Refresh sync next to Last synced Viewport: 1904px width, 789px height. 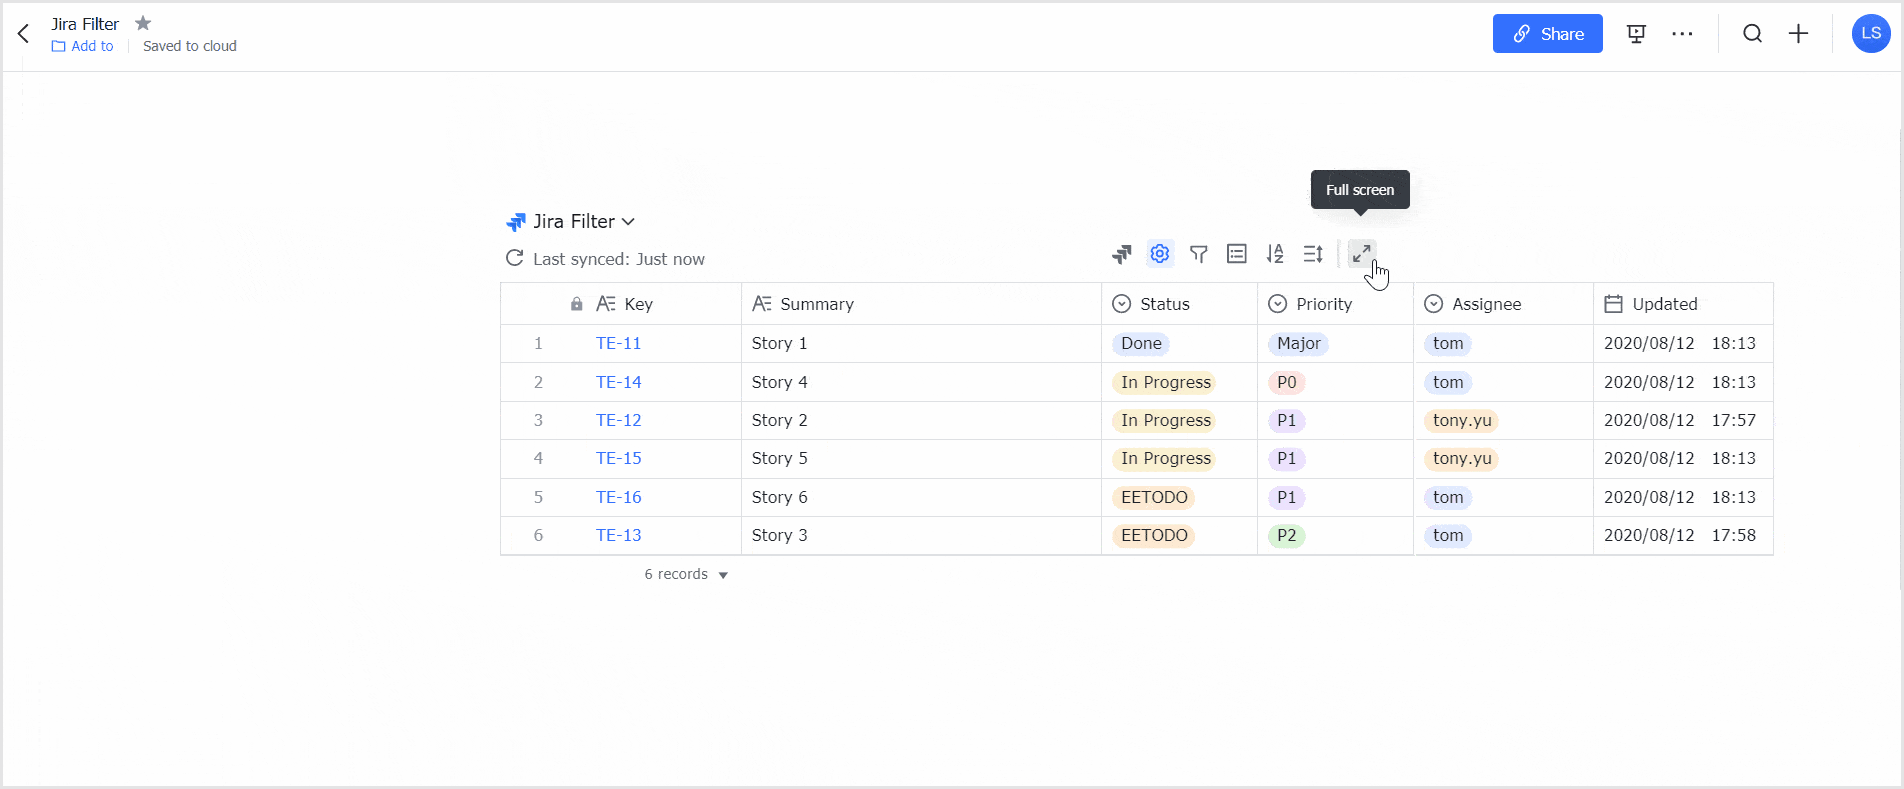coord(514,258)
